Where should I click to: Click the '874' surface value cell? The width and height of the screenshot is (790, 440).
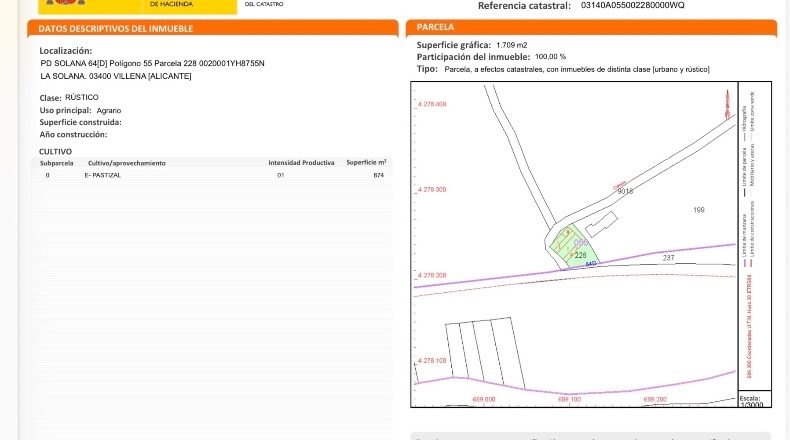[x=379, y=175]
